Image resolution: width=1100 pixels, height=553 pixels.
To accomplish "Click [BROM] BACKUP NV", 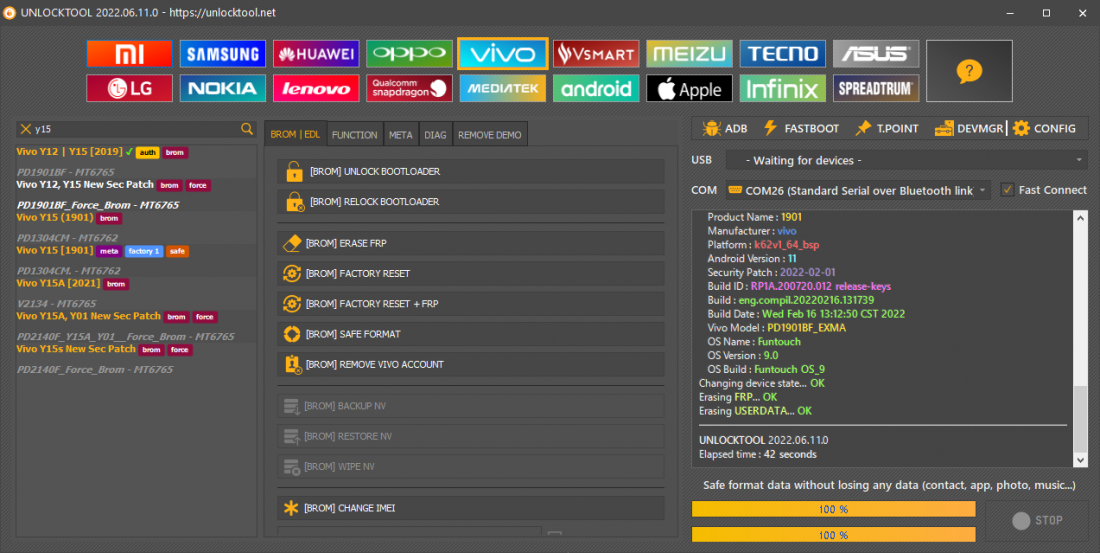I will [470, 406].
